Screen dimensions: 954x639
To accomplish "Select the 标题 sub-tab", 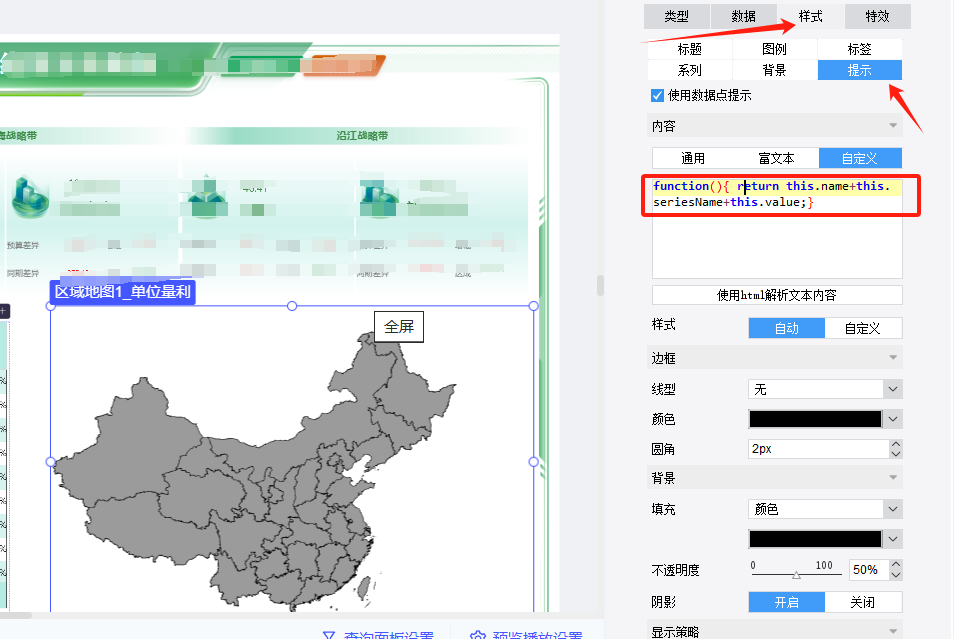I will click(690, 49).
